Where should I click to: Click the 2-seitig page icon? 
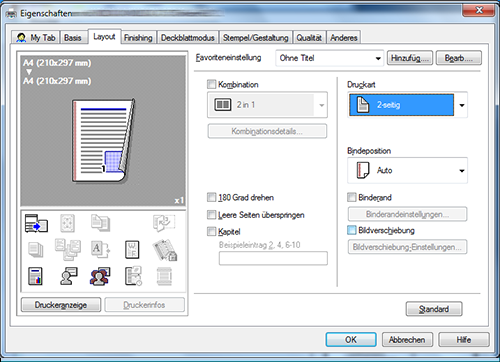coord(363,105)
